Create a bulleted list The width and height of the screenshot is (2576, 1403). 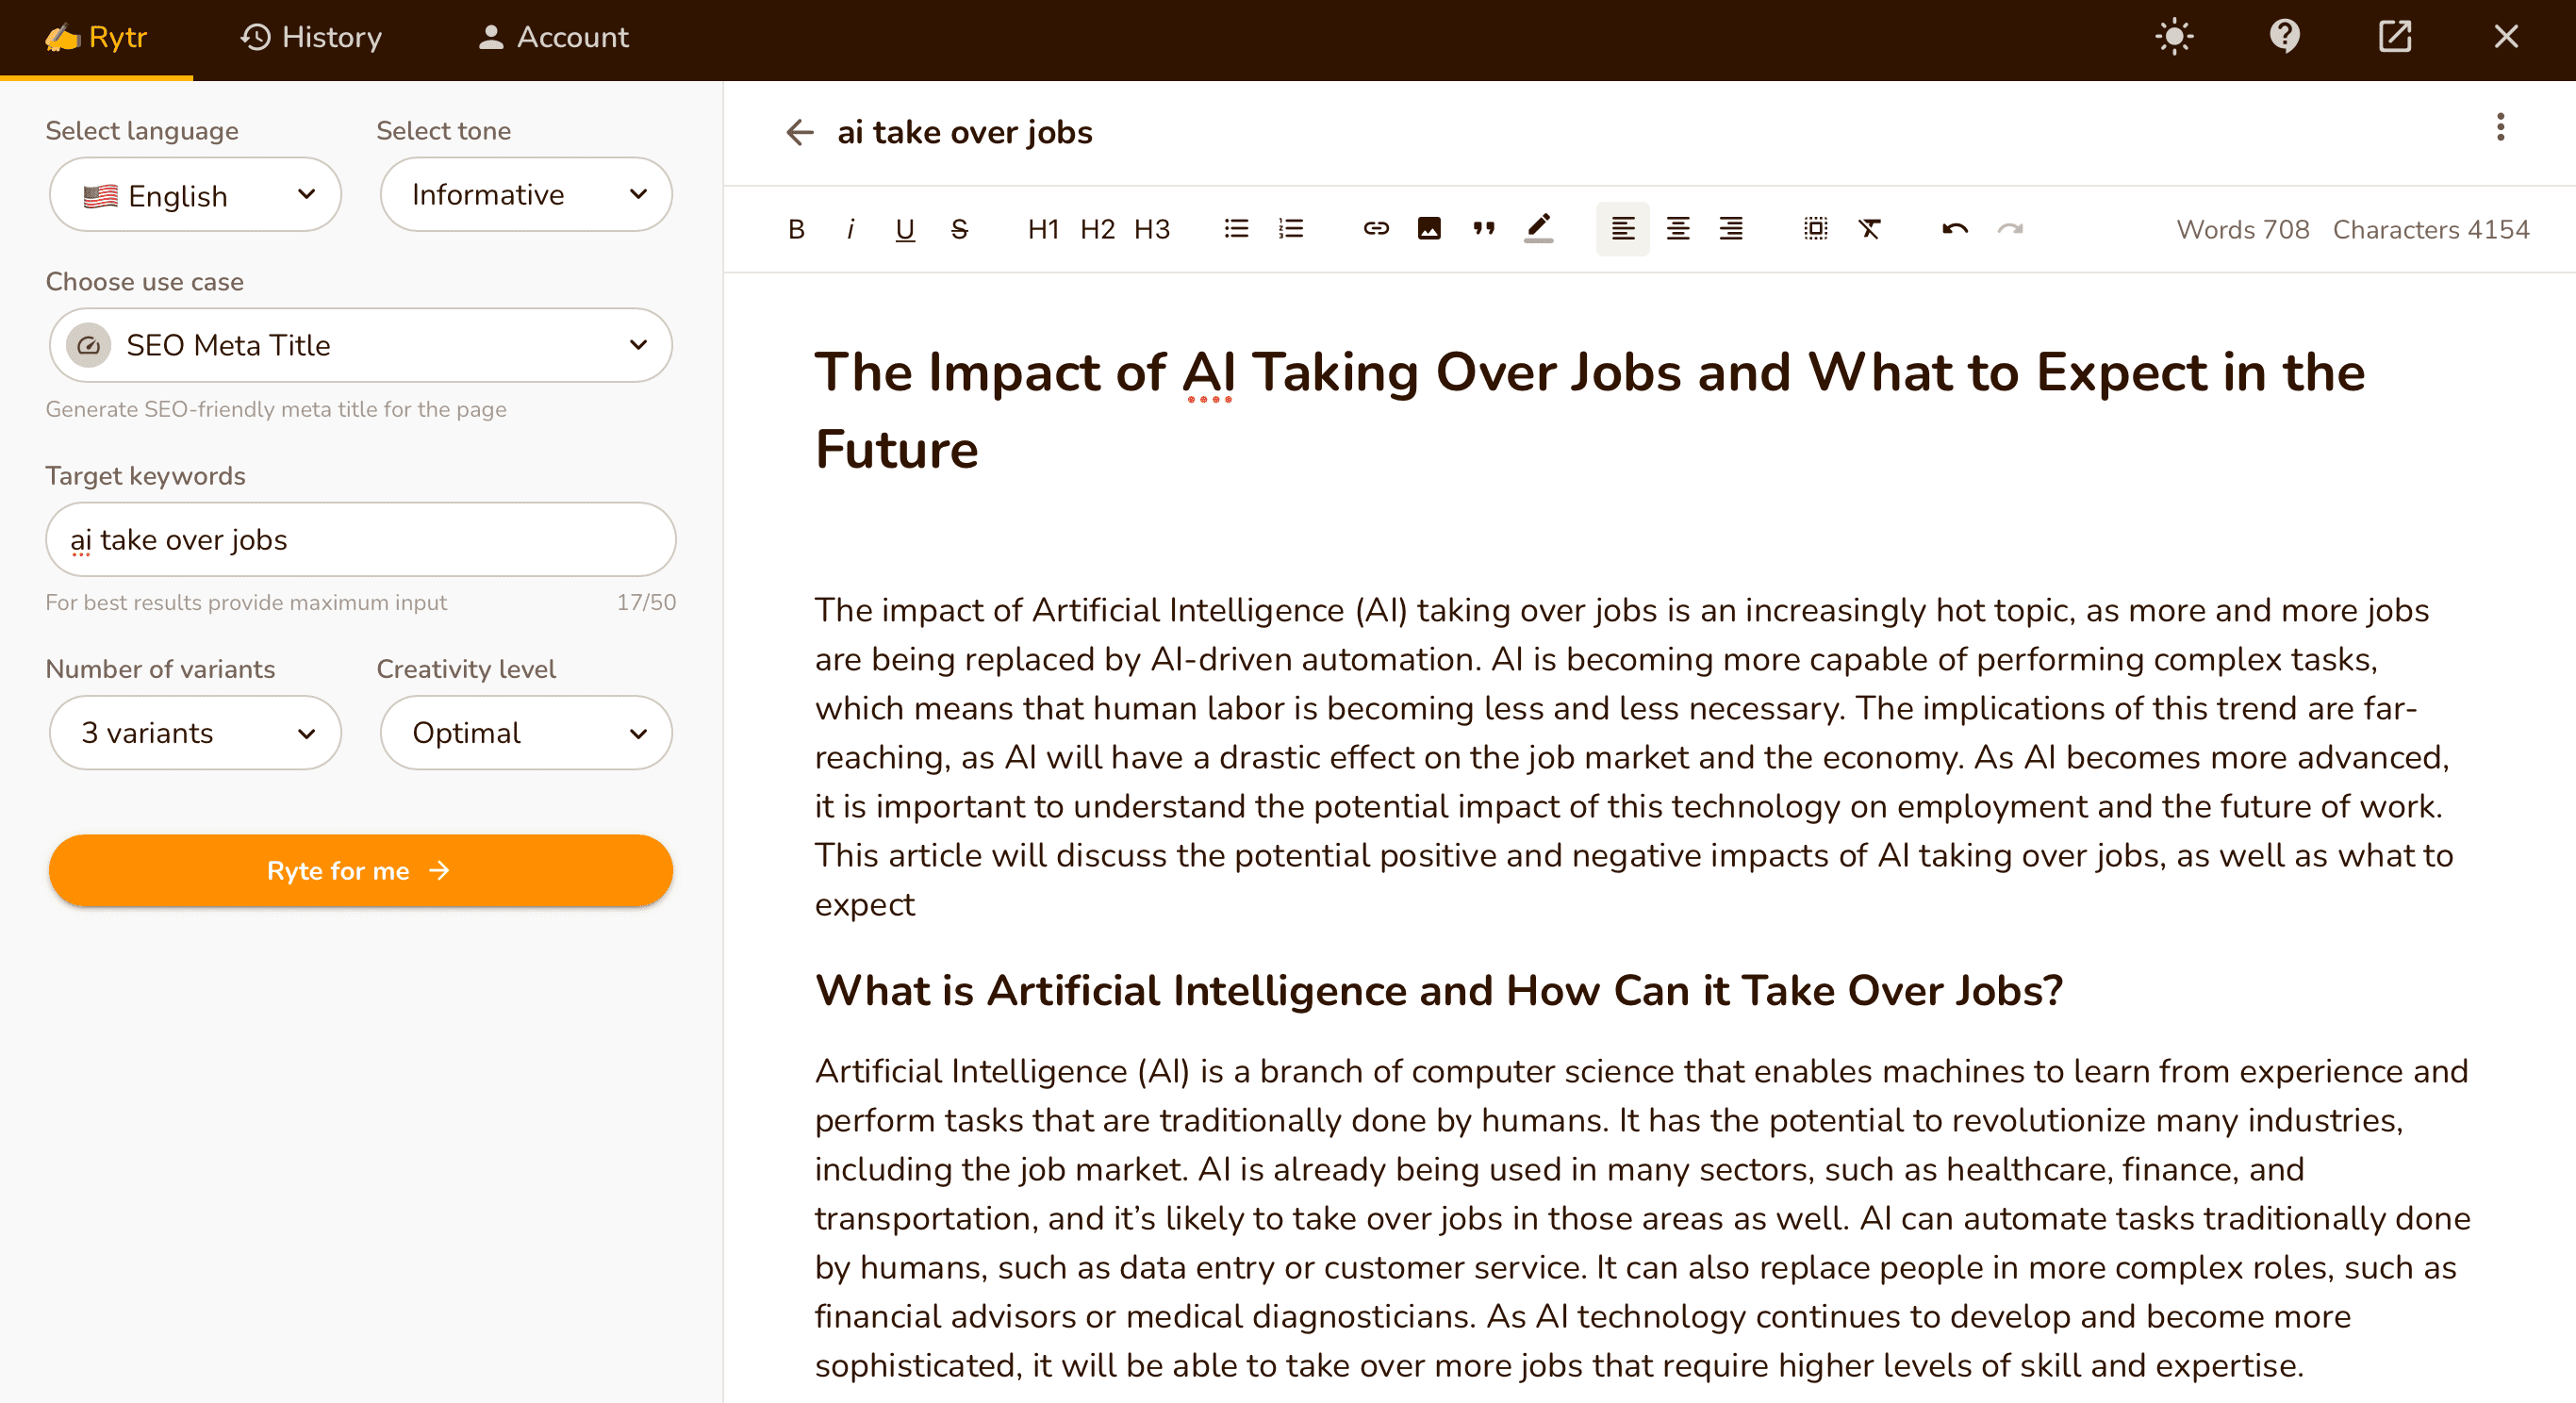(x=1237, y=229)
